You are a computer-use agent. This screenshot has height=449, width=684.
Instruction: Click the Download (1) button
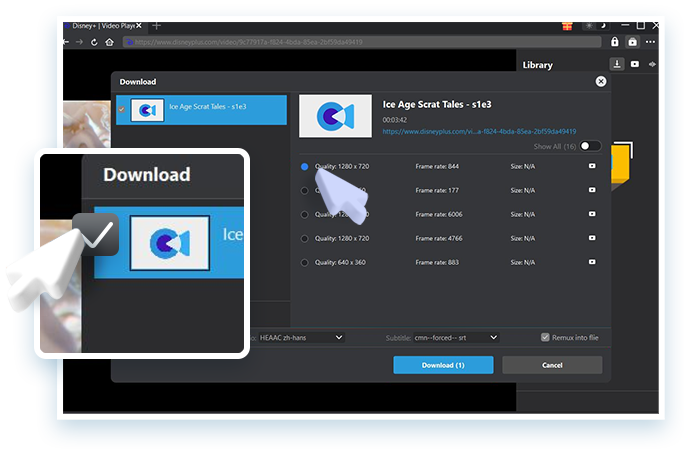coord(443,365)
